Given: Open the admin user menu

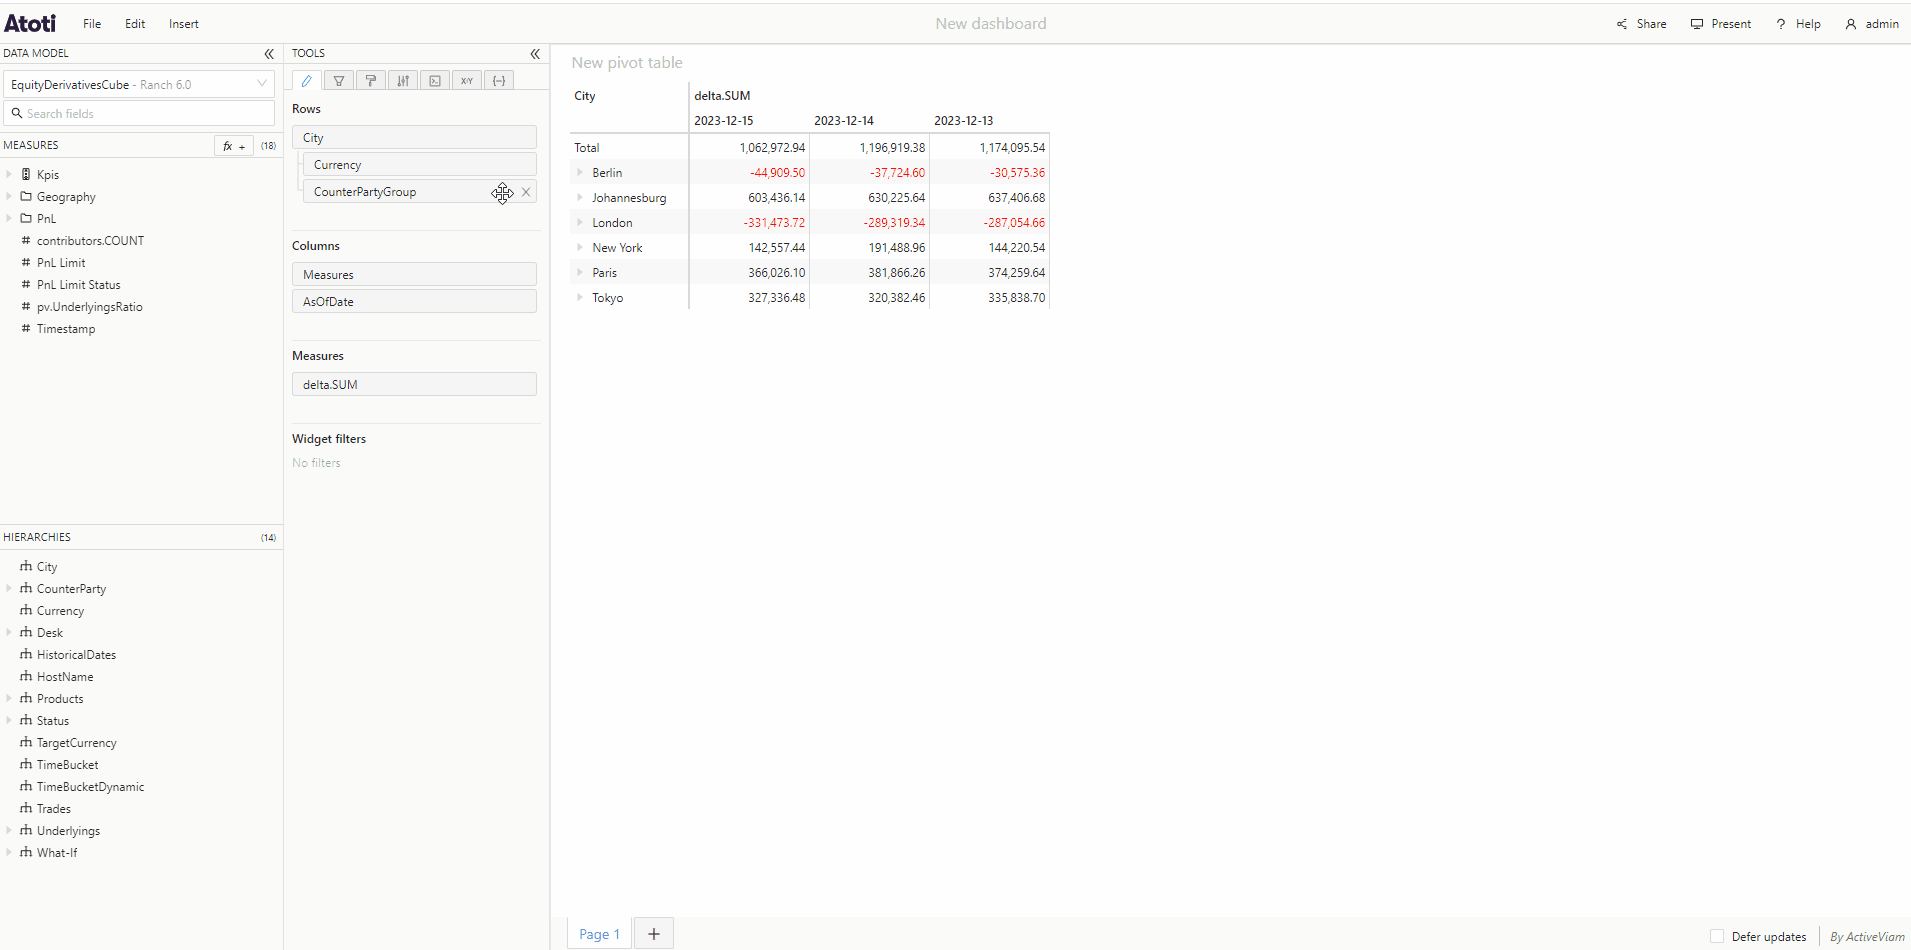Looking at the screenshot, I should pyautogui.click(x=1872, y=24).
